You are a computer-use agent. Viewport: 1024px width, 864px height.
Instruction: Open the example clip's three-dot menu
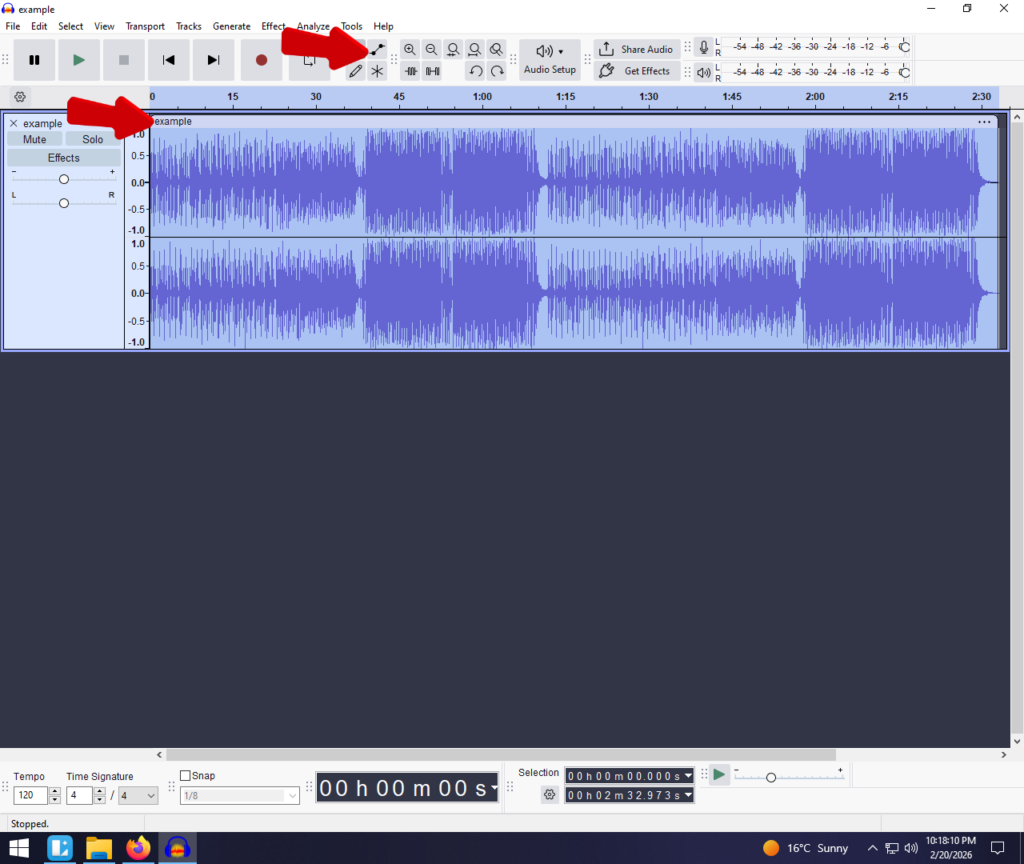click(985, 122)
